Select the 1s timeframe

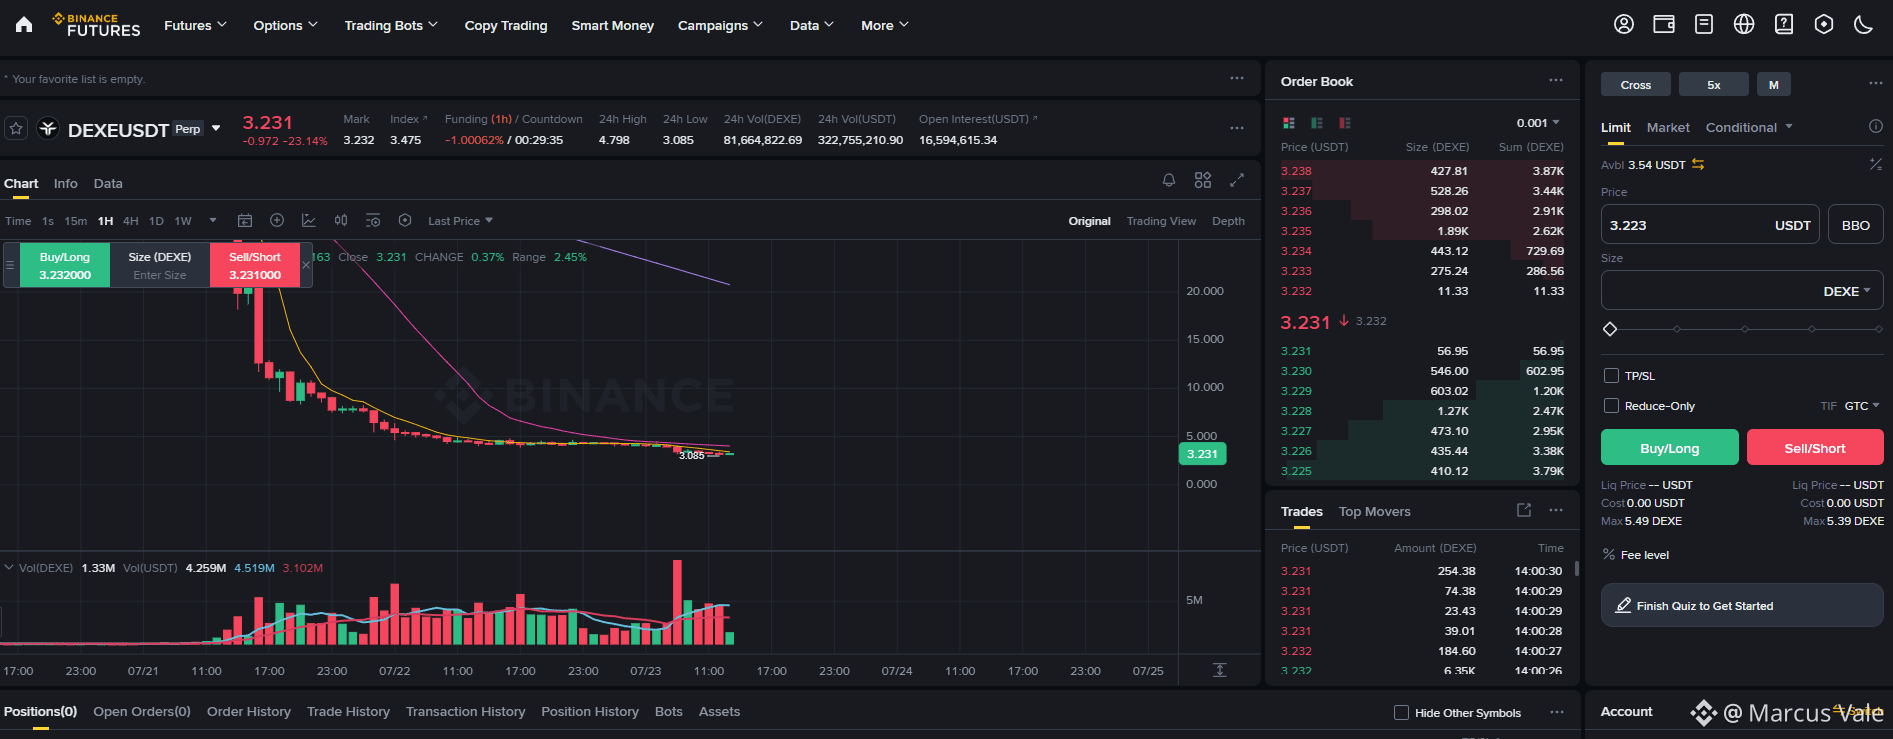coord(48,221)
